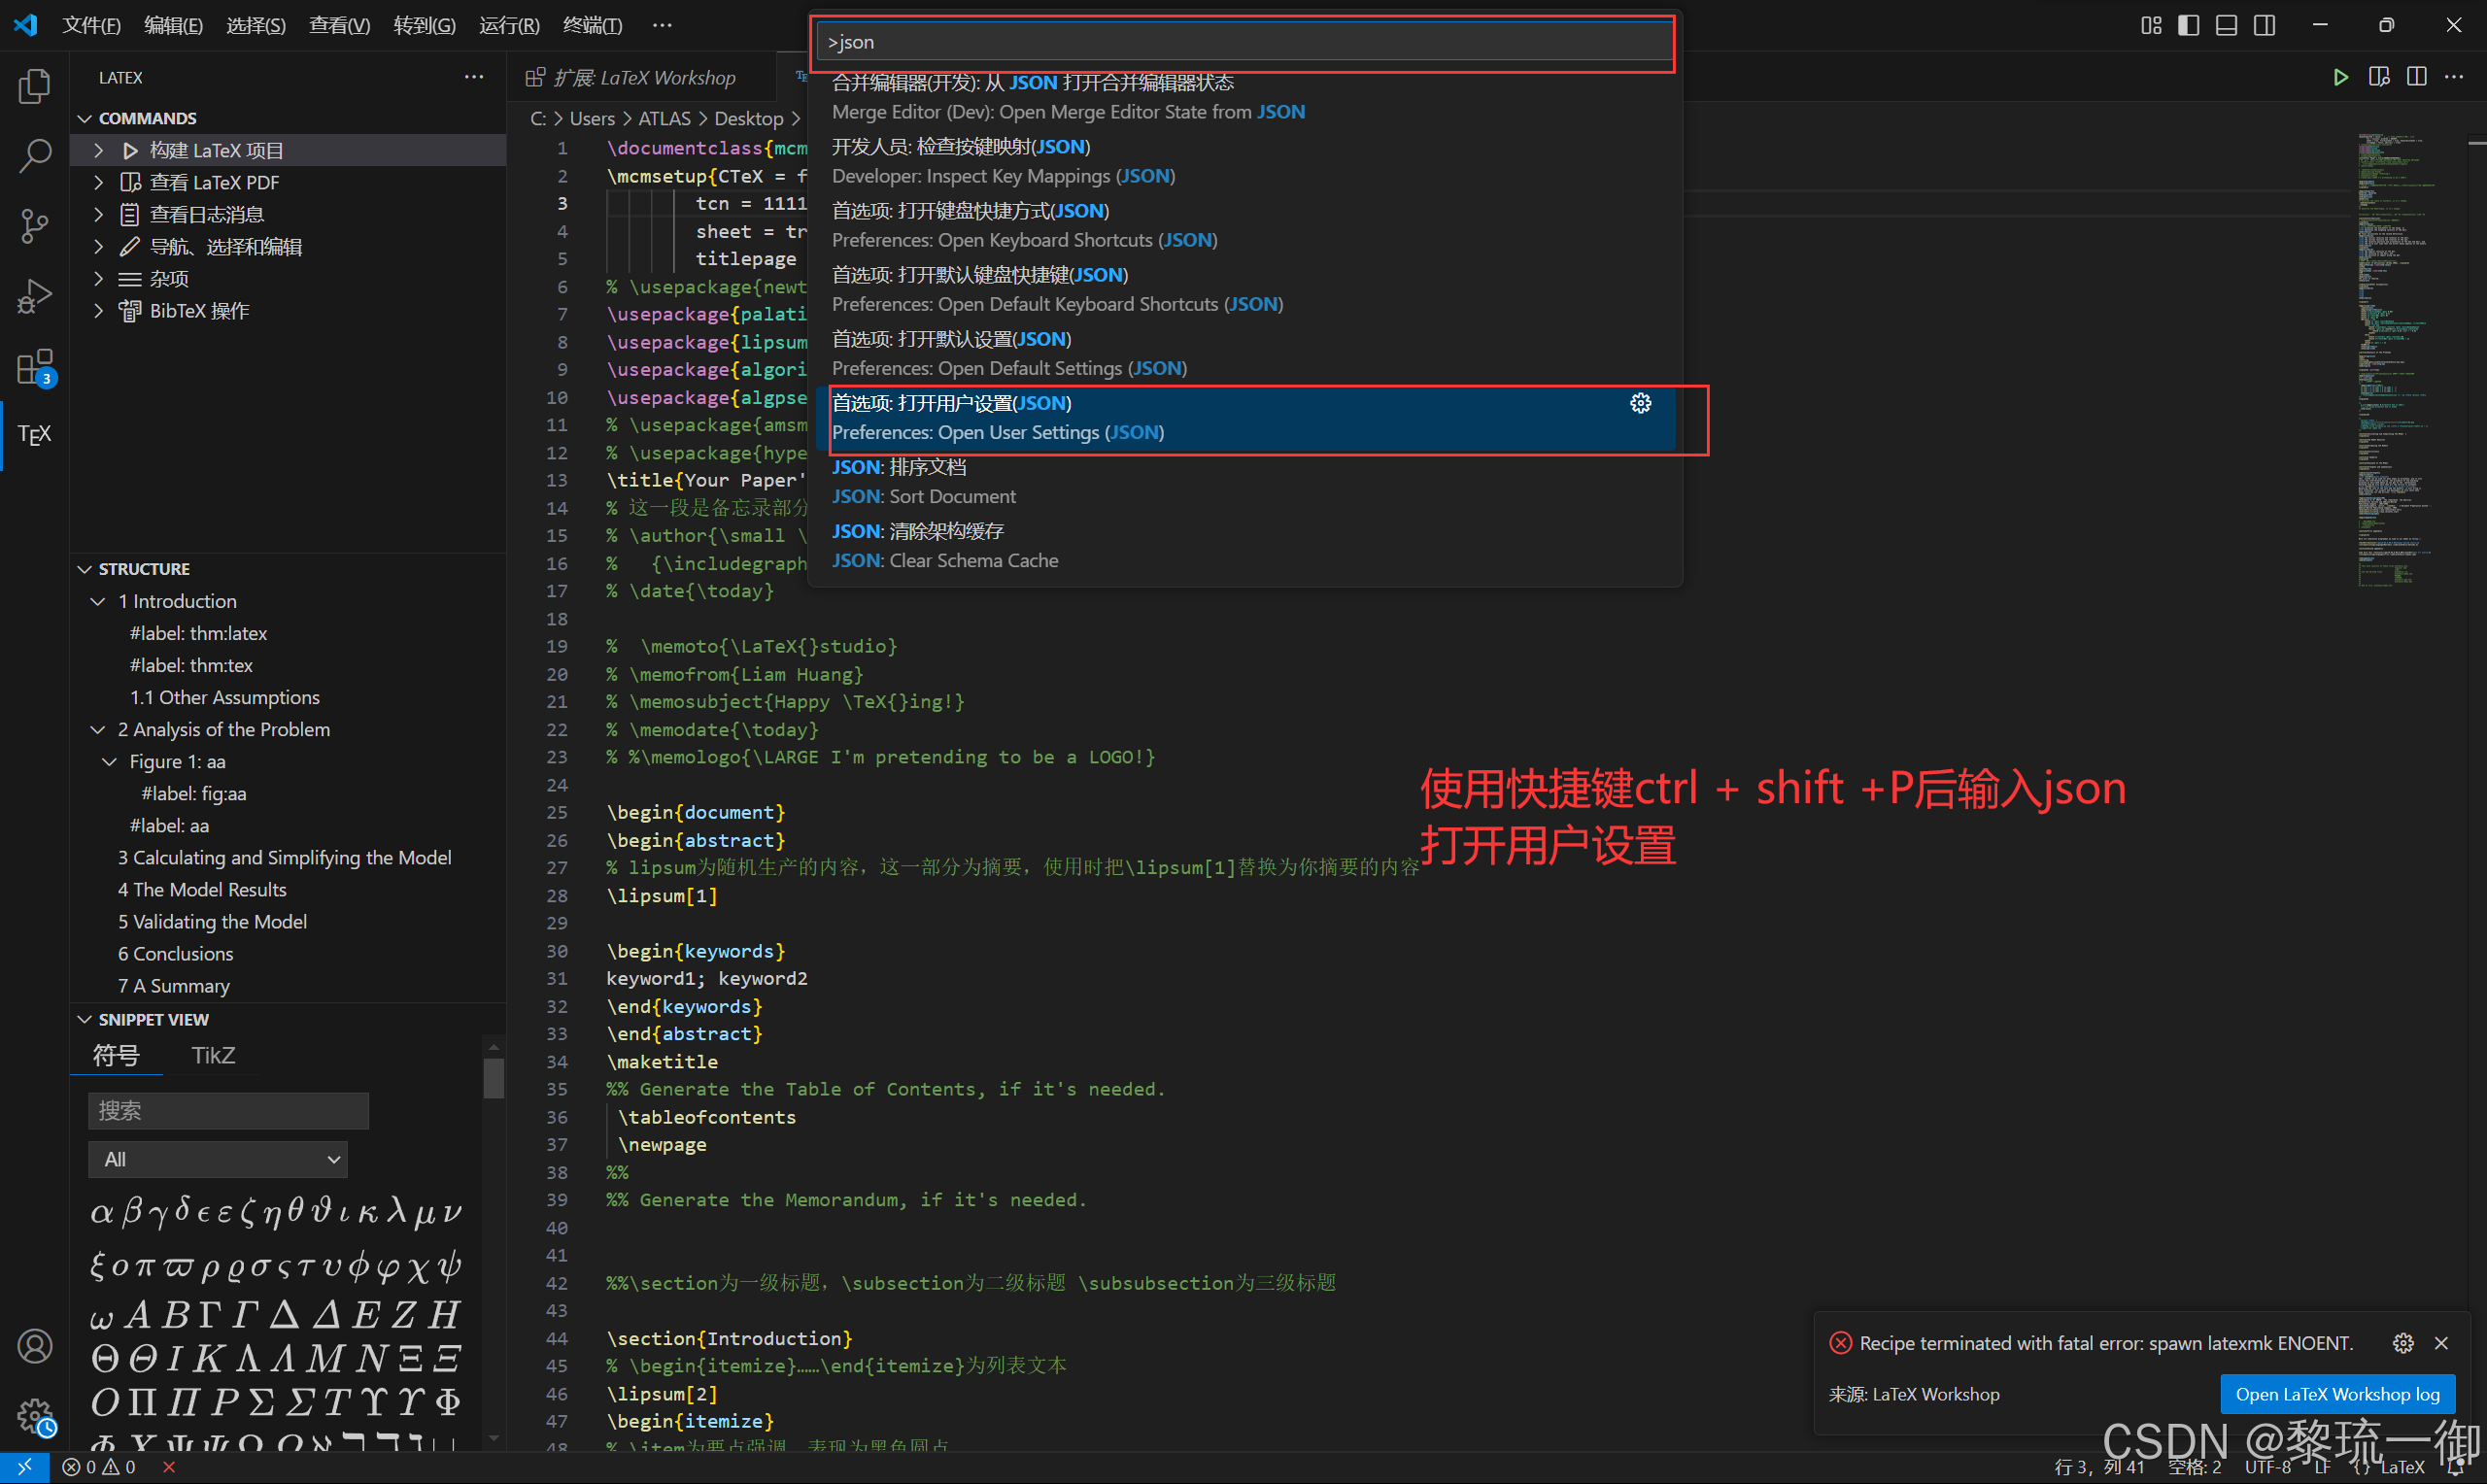This screenshot has height=1484, width=2487.
Task: Switch to the TikZ snippet tab
Action: (213, 1055)
